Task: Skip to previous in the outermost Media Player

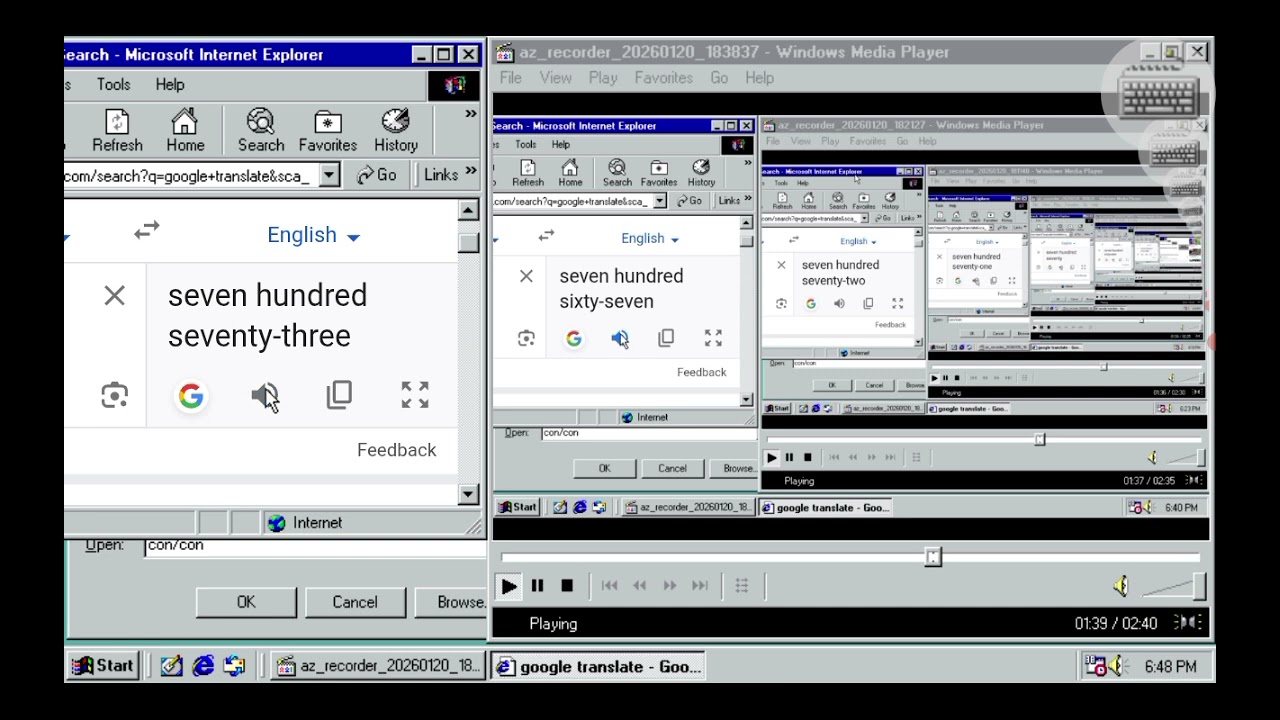Action: click(x=610, y=586)
